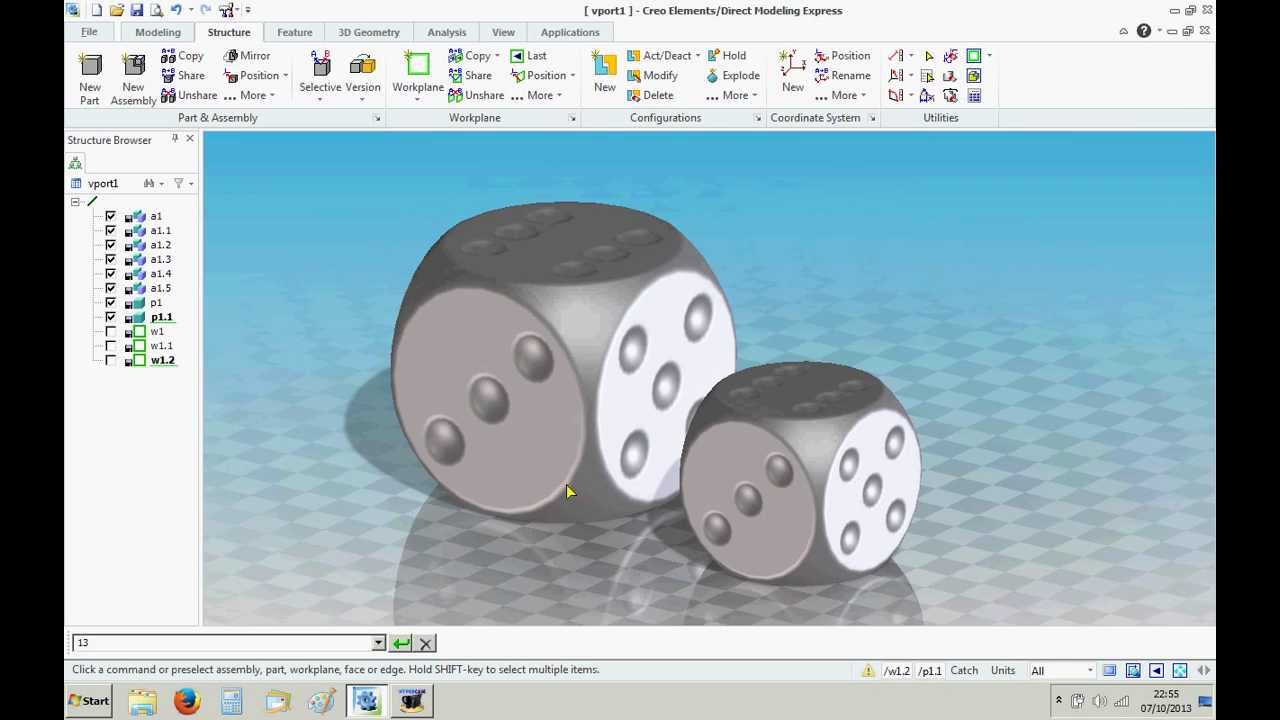Select the Hold configuration tool
This screenshot has width=1280, height=720.
click(x=725, y=56)
